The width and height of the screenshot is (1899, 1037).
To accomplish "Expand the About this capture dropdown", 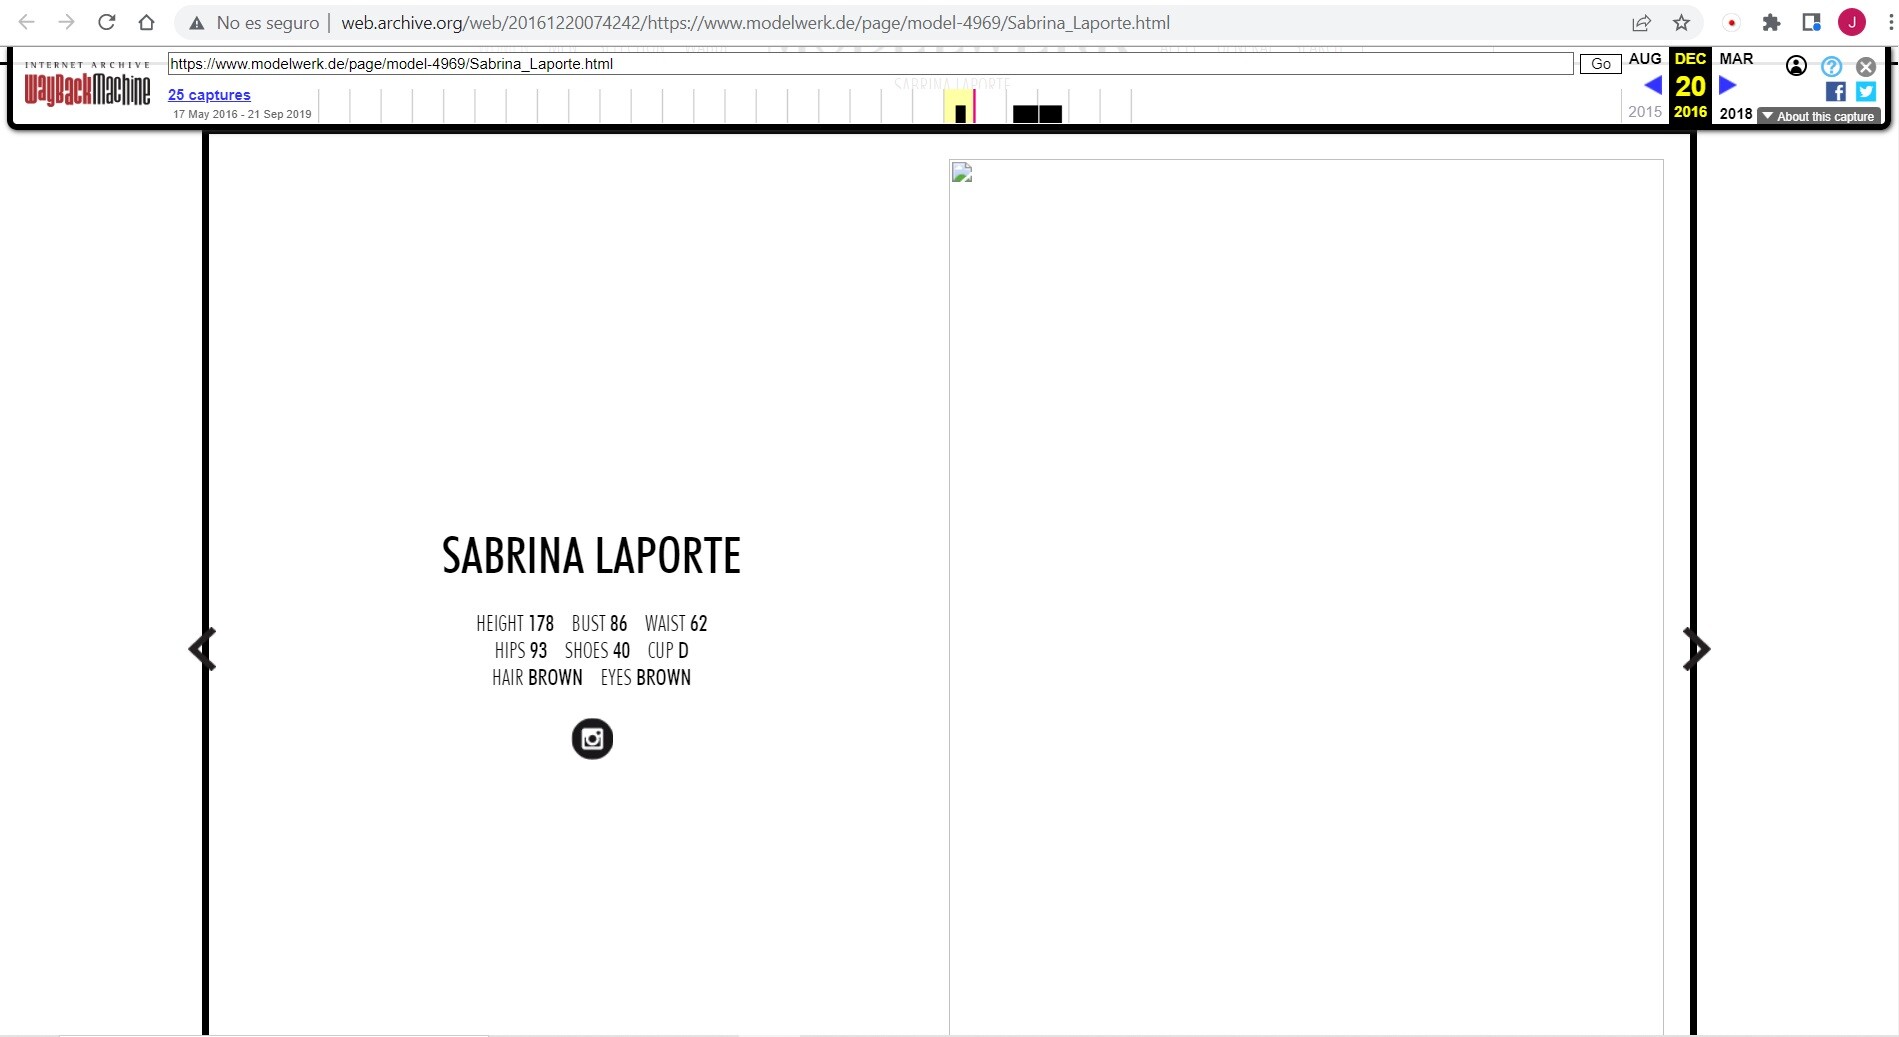I will point(1819,116).
